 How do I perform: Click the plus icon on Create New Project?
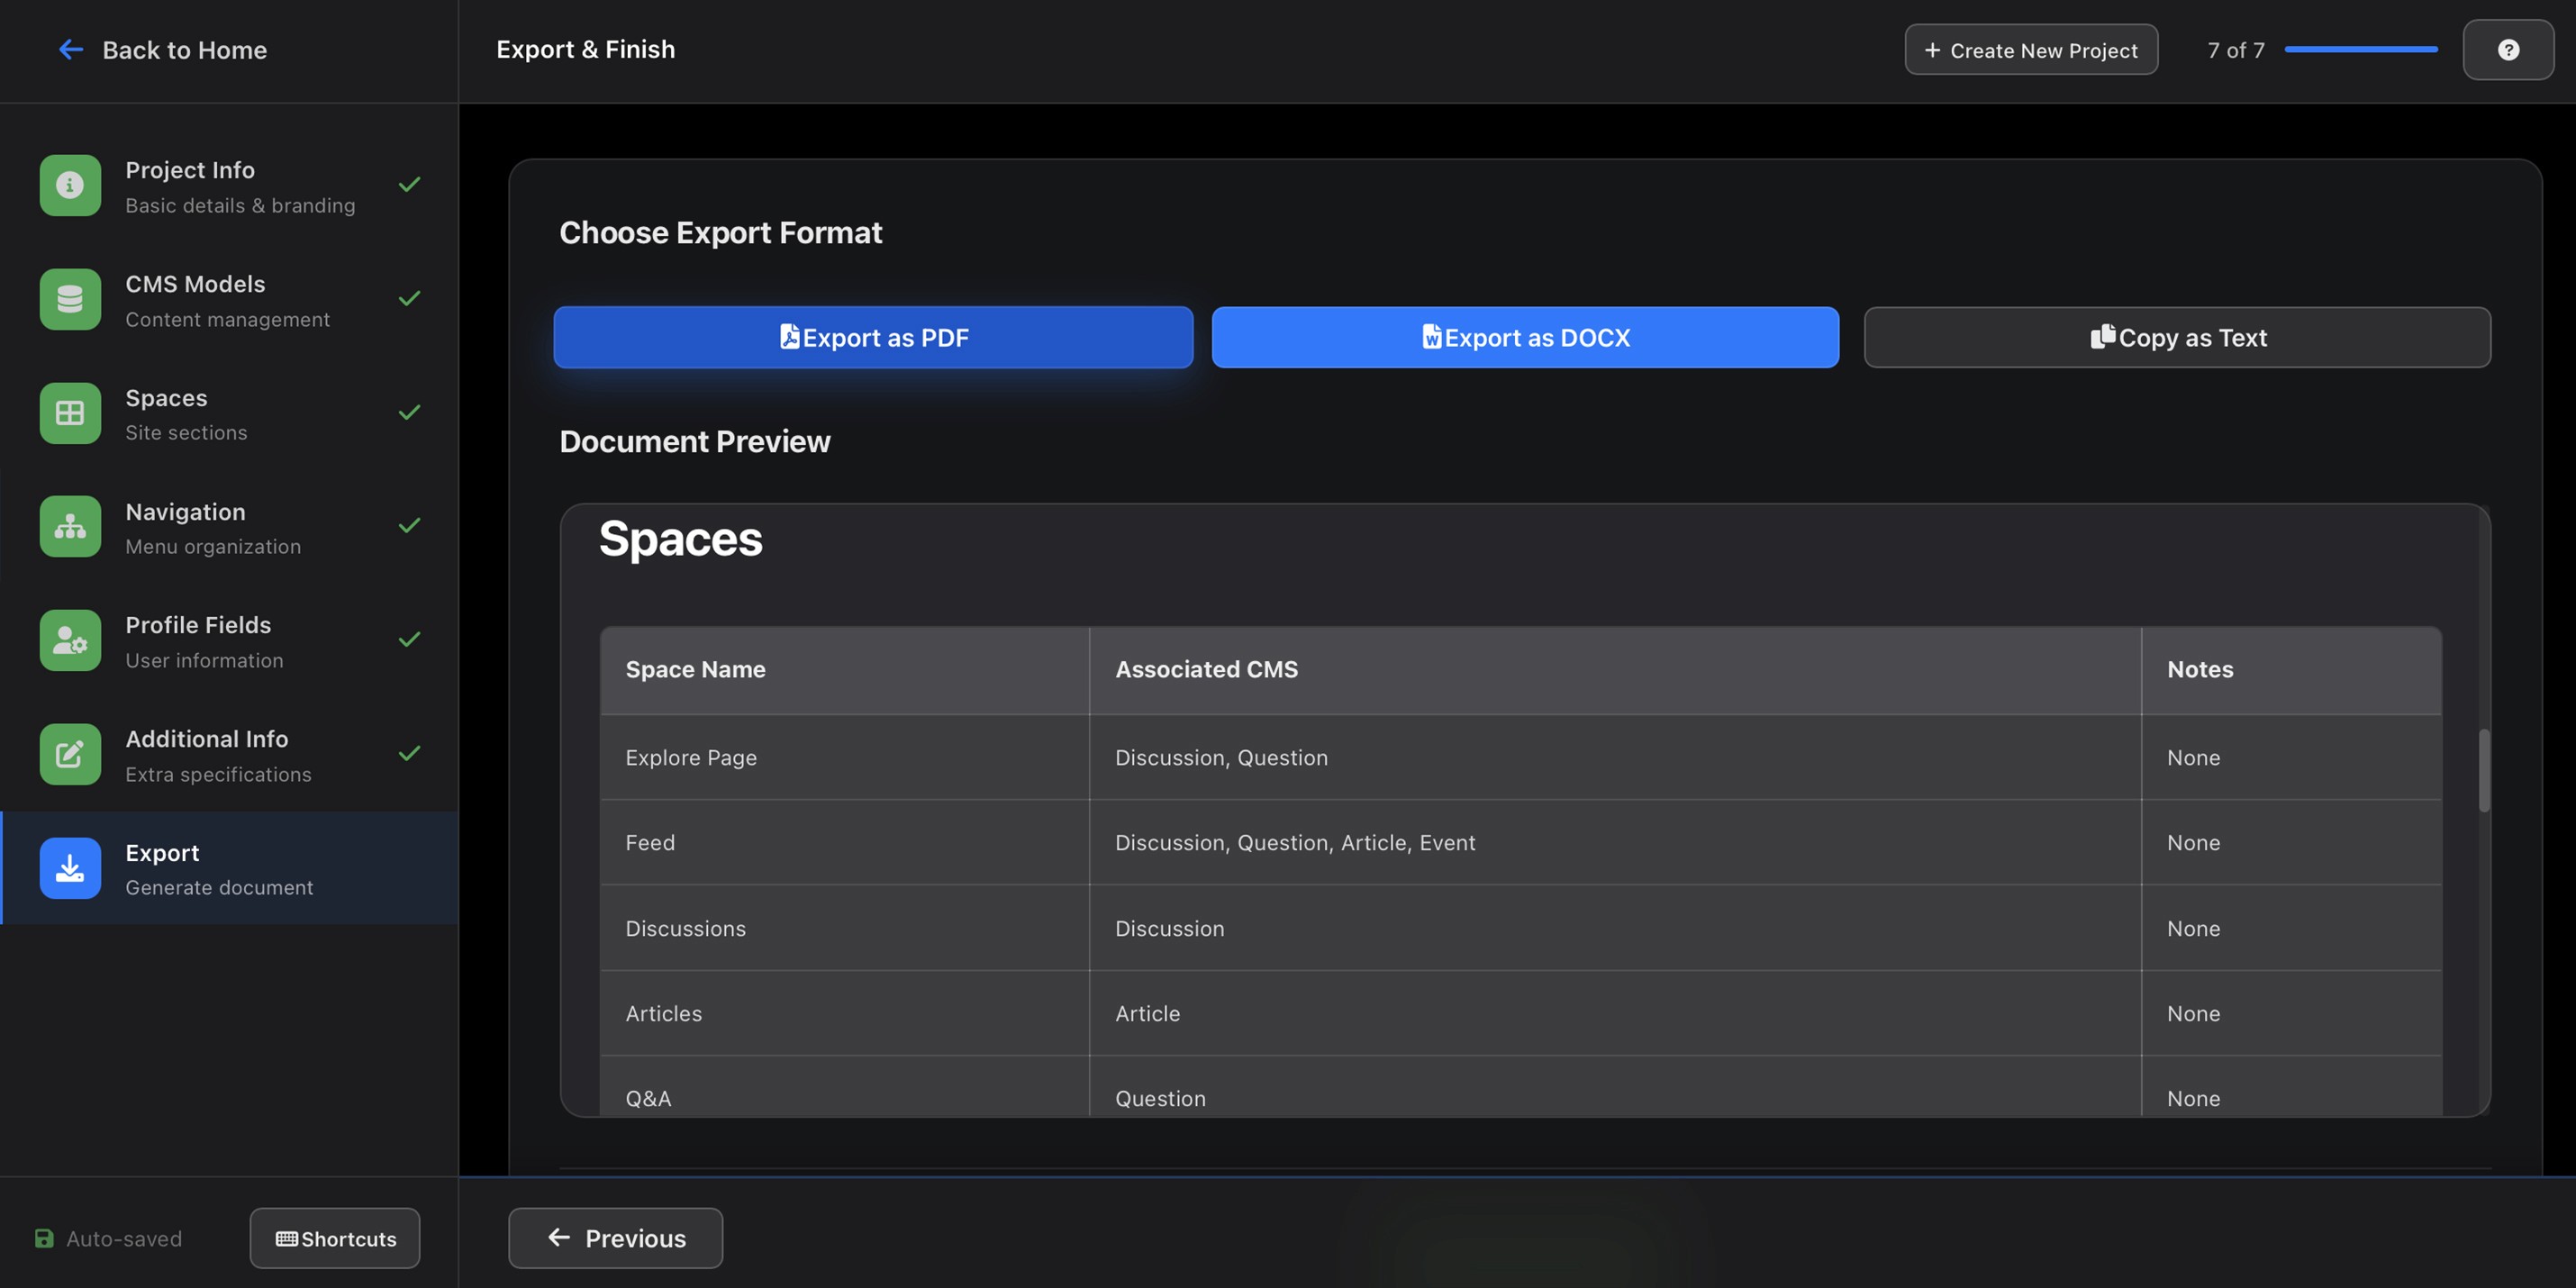[x=1932, y=49]
